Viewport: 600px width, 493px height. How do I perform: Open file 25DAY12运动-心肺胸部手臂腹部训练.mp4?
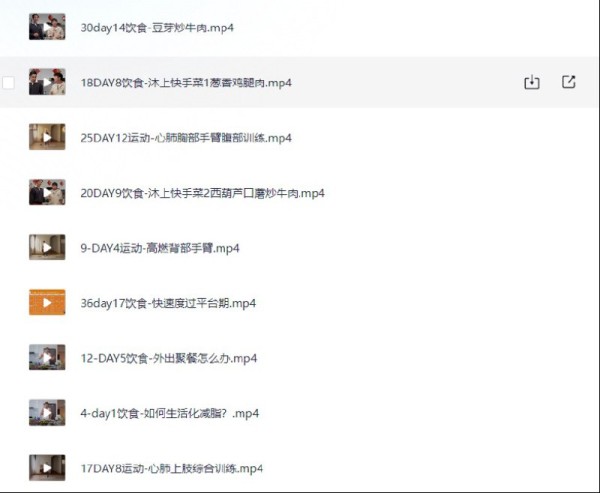coord(186,138)
